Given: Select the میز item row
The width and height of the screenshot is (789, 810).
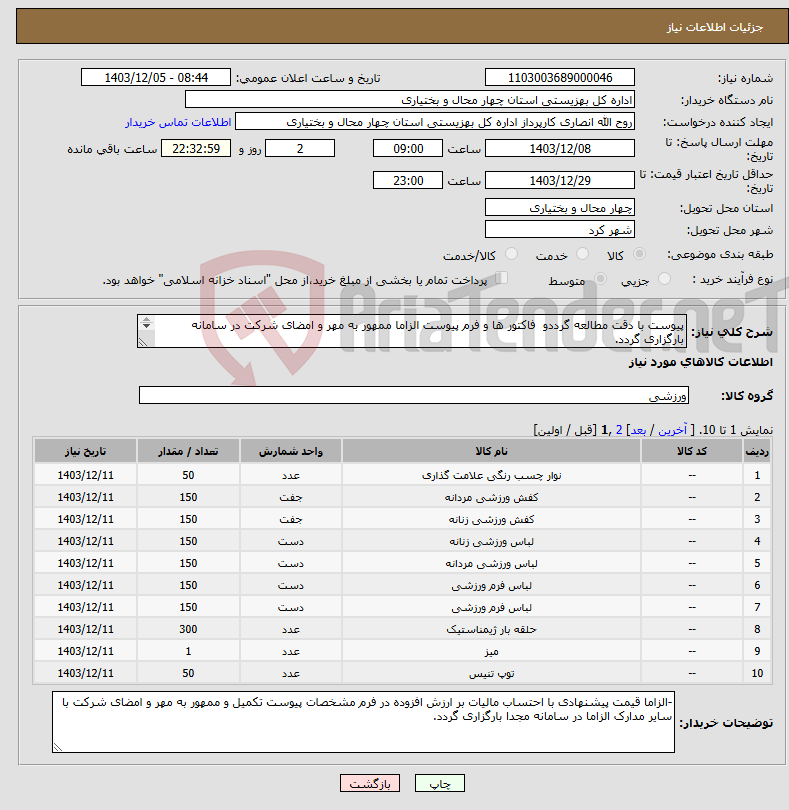Looking at the screenshot, I should (402, 651).
